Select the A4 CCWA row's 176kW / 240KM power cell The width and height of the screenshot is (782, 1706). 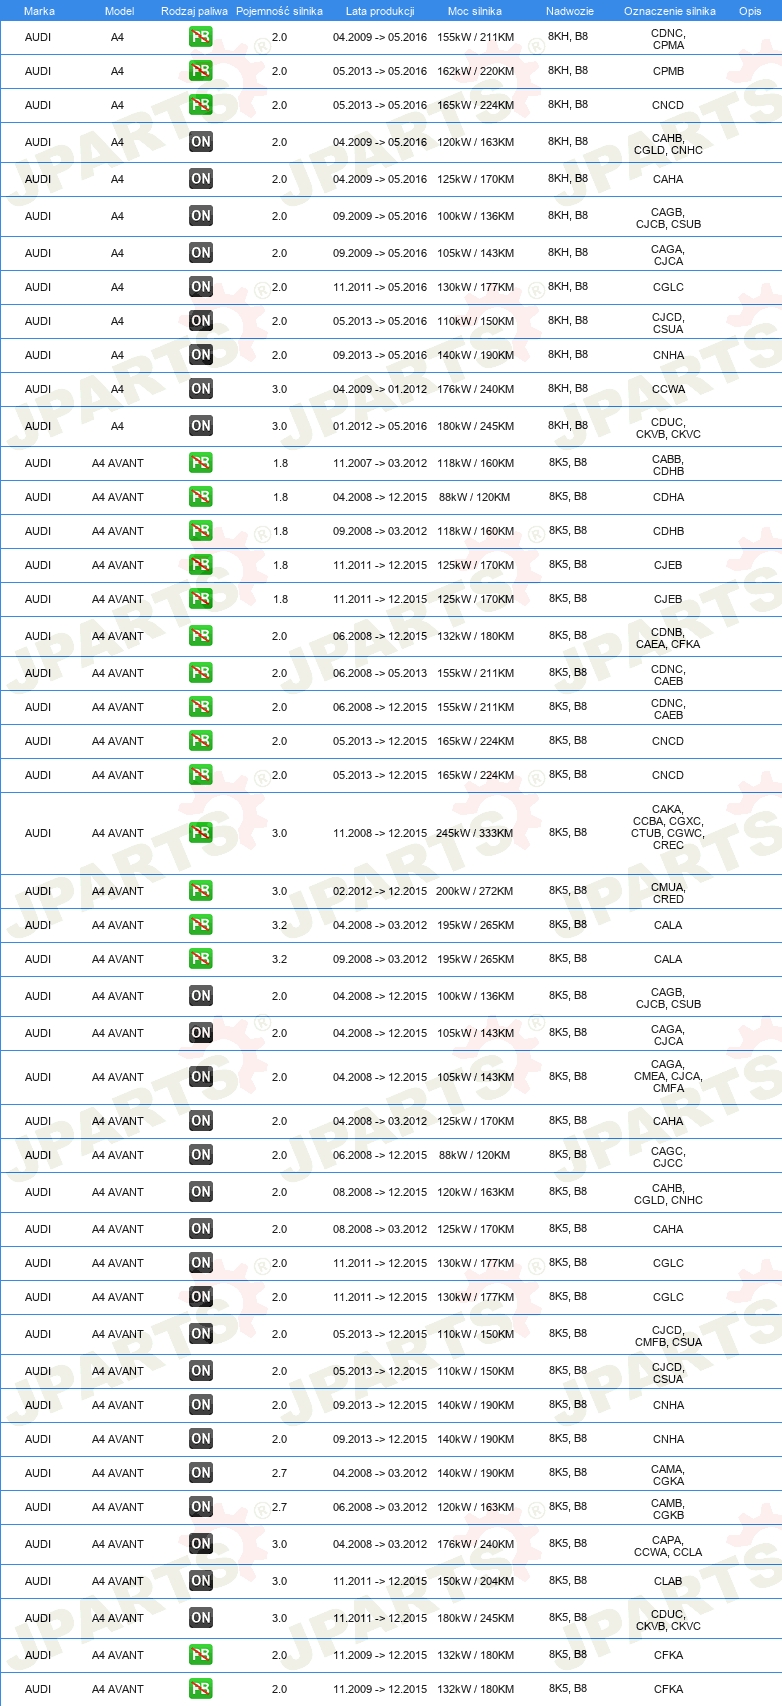(x=475, y=389)
